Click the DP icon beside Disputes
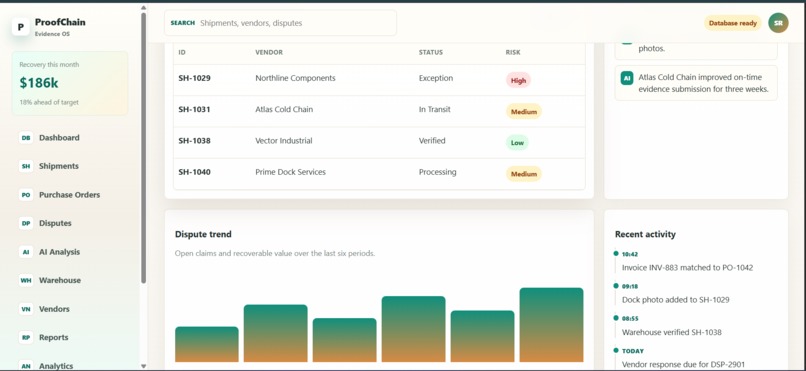Viewport: 806px width, 371px height. coord(26,223)
